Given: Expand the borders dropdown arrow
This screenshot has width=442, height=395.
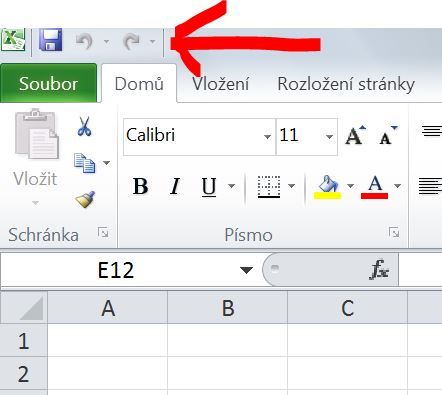Looking at the screenshot, I should 291,186.
